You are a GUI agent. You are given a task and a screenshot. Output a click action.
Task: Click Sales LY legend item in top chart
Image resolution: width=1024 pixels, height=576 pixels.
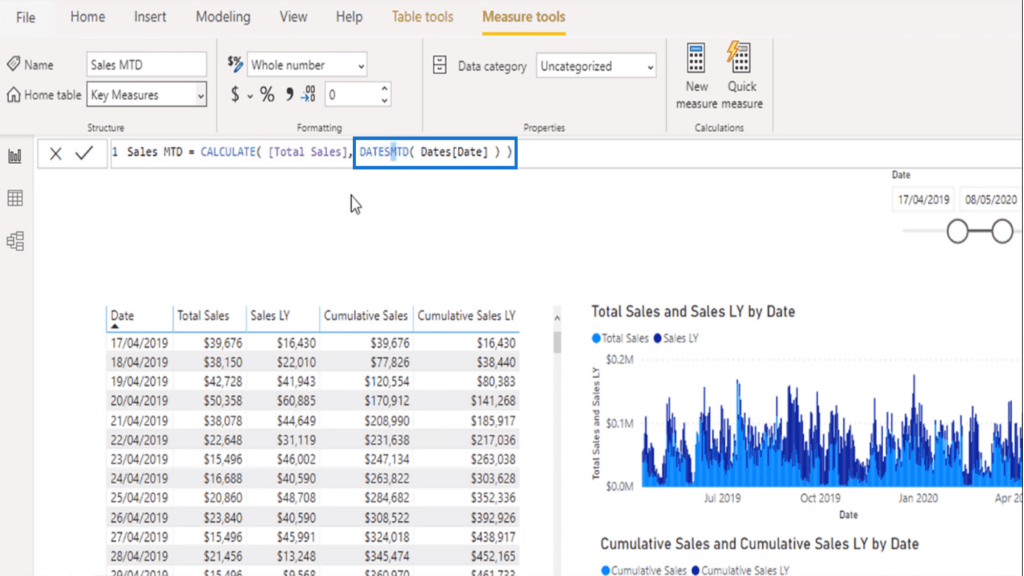point(676,338)
